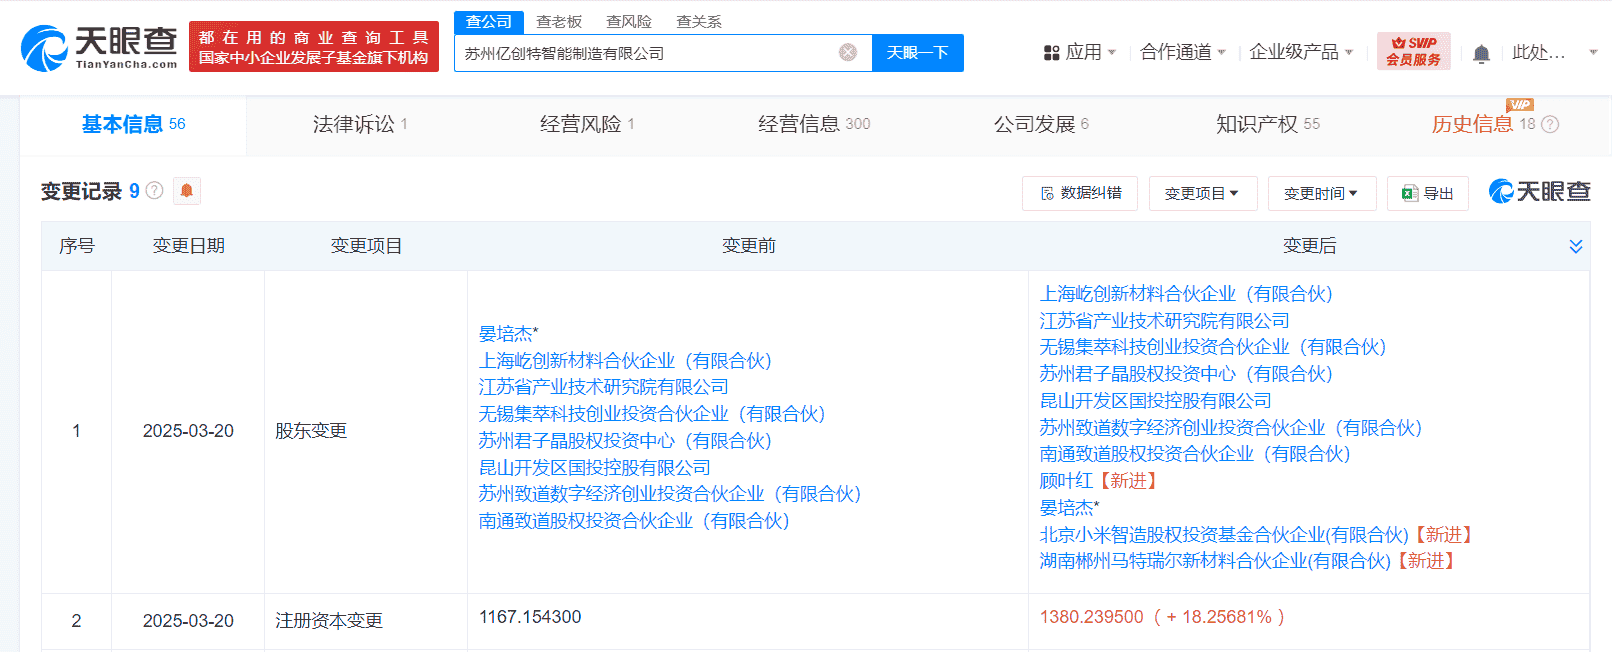Click the notification bell in top bar
The height and width of the screenshot is (652, 1612).
click(1481, 53)
